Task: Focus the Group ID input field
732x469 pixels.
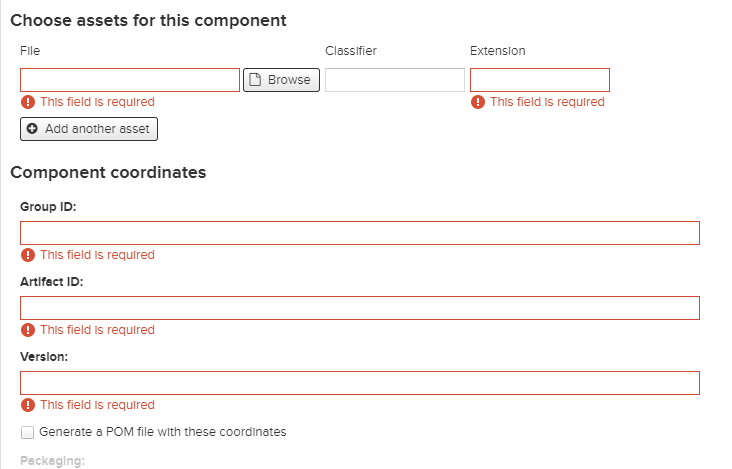Action: point(360,233)
